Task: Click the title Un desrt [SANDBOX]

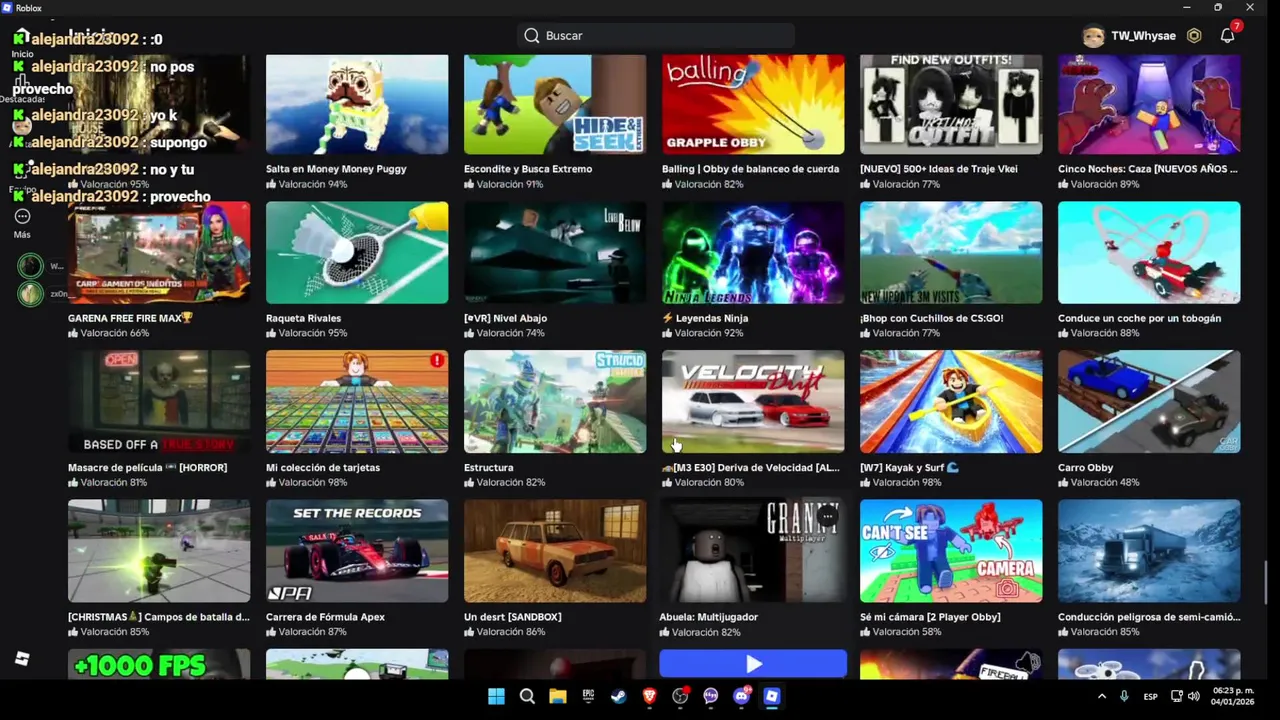Action: (x=512, y=617)
